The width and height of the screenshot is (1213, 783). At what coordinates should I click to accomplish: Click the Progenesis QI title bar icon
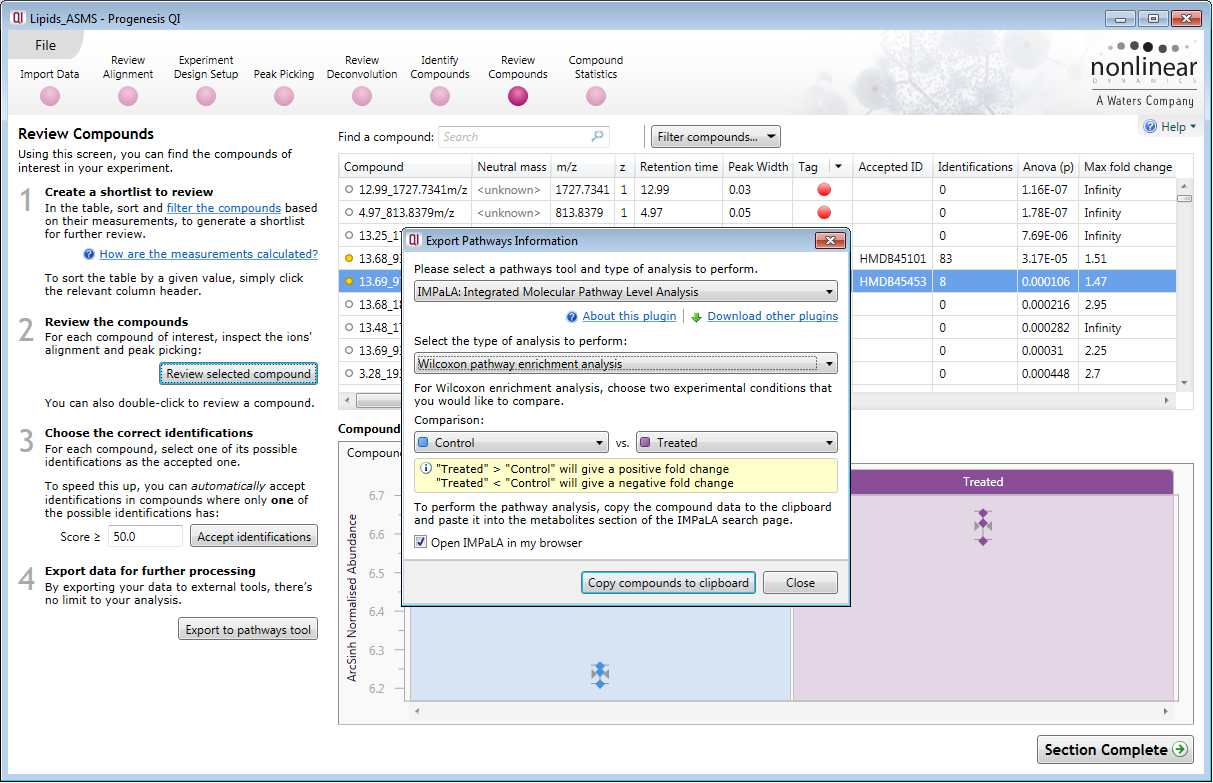[x=18, y=19]
